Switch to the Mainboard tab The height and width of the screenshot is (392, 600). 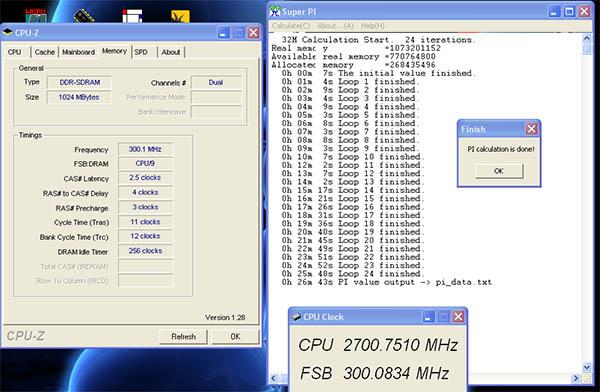78,52
